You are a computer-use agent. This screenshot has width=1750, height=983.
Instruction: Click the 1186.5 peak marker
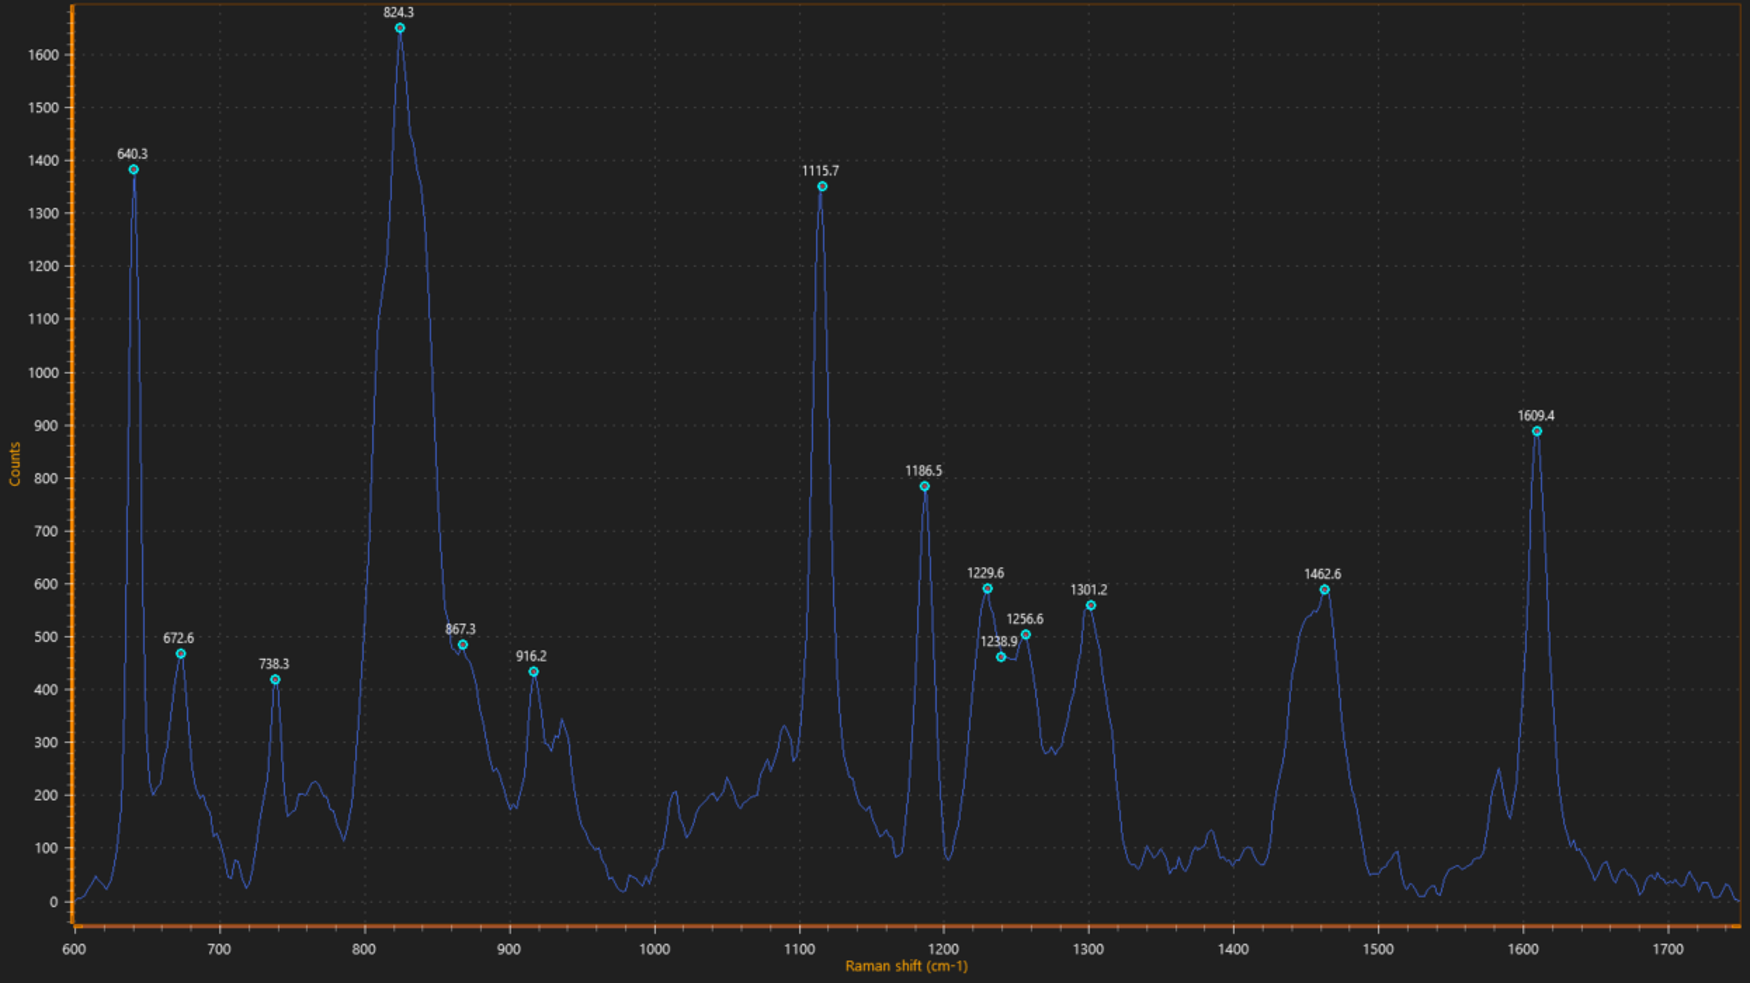tap(925, 487)
